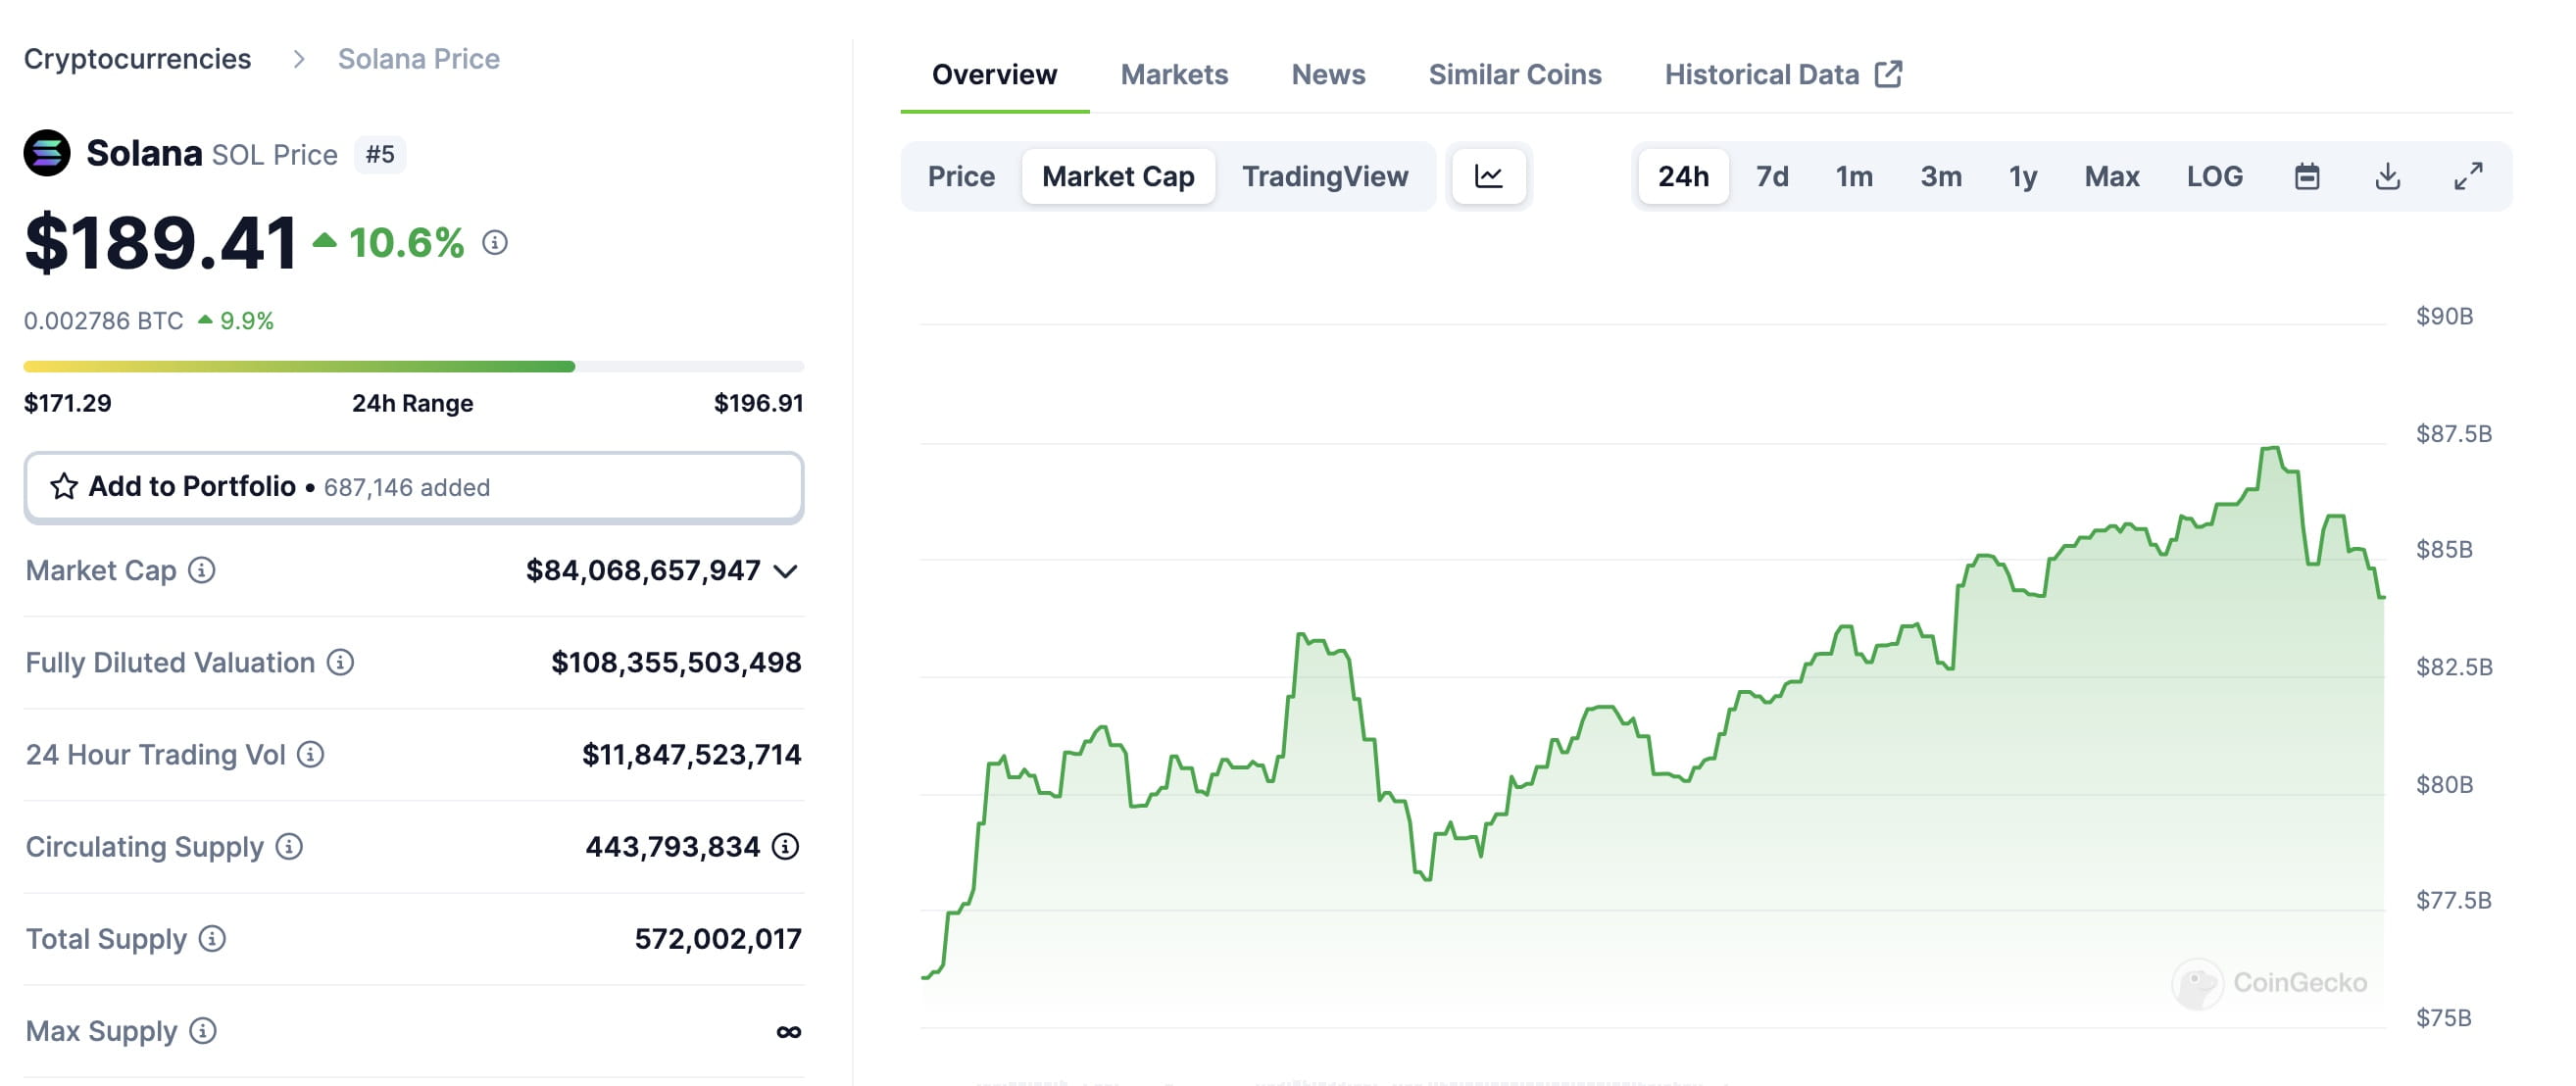This screenshot has width=2576, height=1086.
Task: Download the chart data via download icon
Action: (x=2389, y=176)
